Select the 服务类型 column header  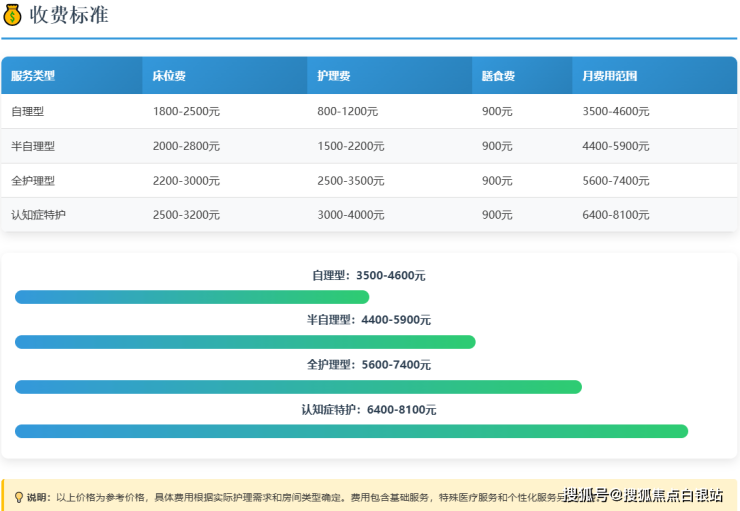[33, 76]
